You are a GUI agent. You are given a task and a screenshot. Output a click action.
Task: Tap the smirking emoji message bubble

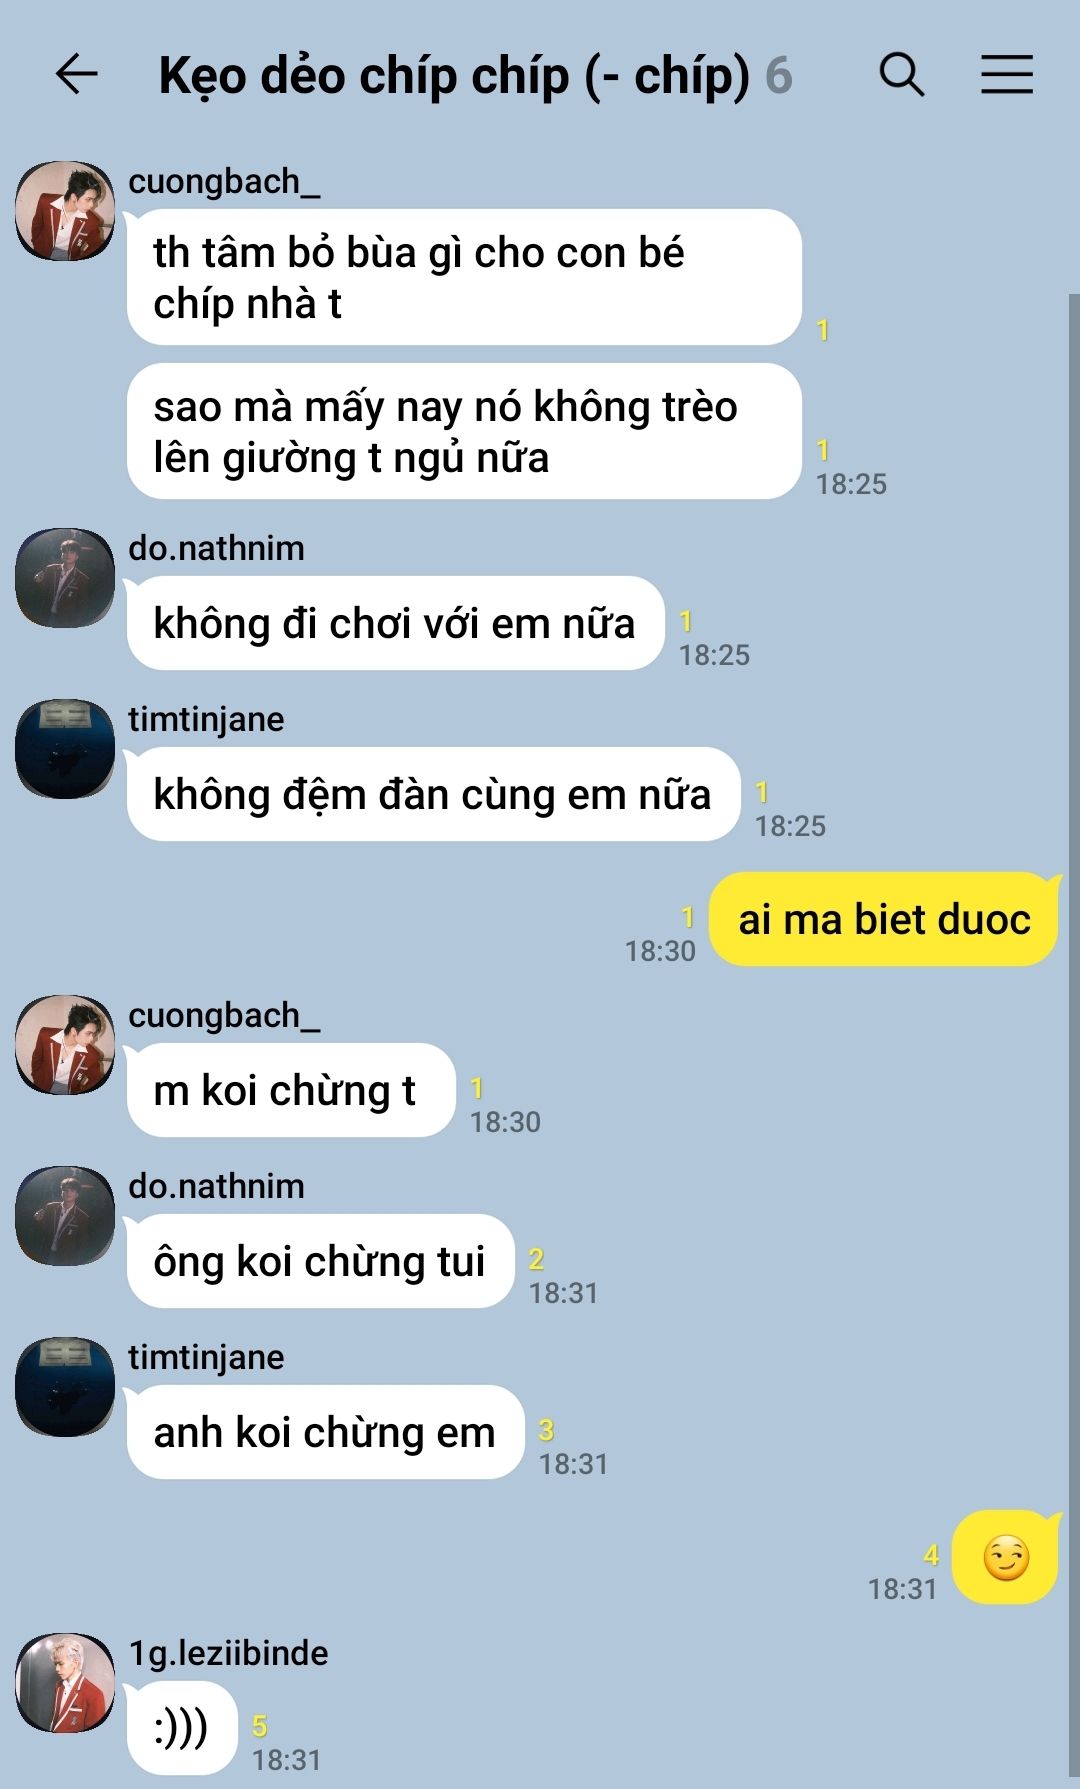[1005, 1557]
